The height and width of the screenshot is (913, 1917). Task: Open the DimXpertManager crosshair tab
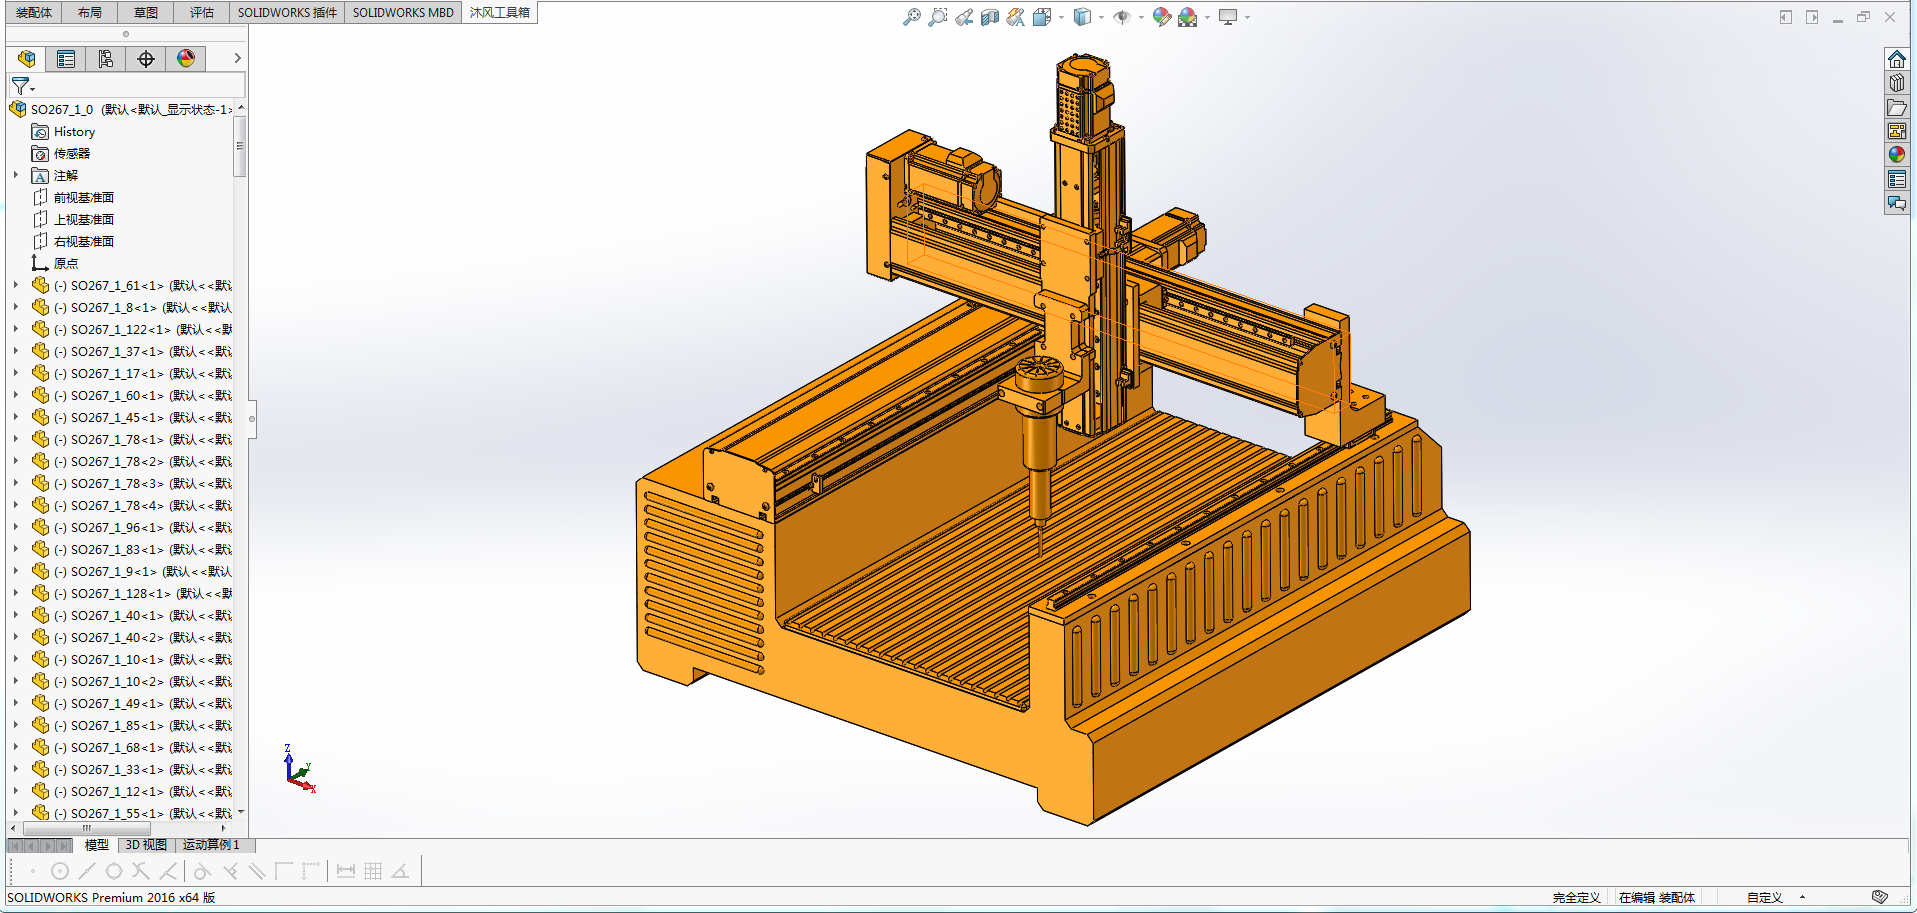(146, 59)
